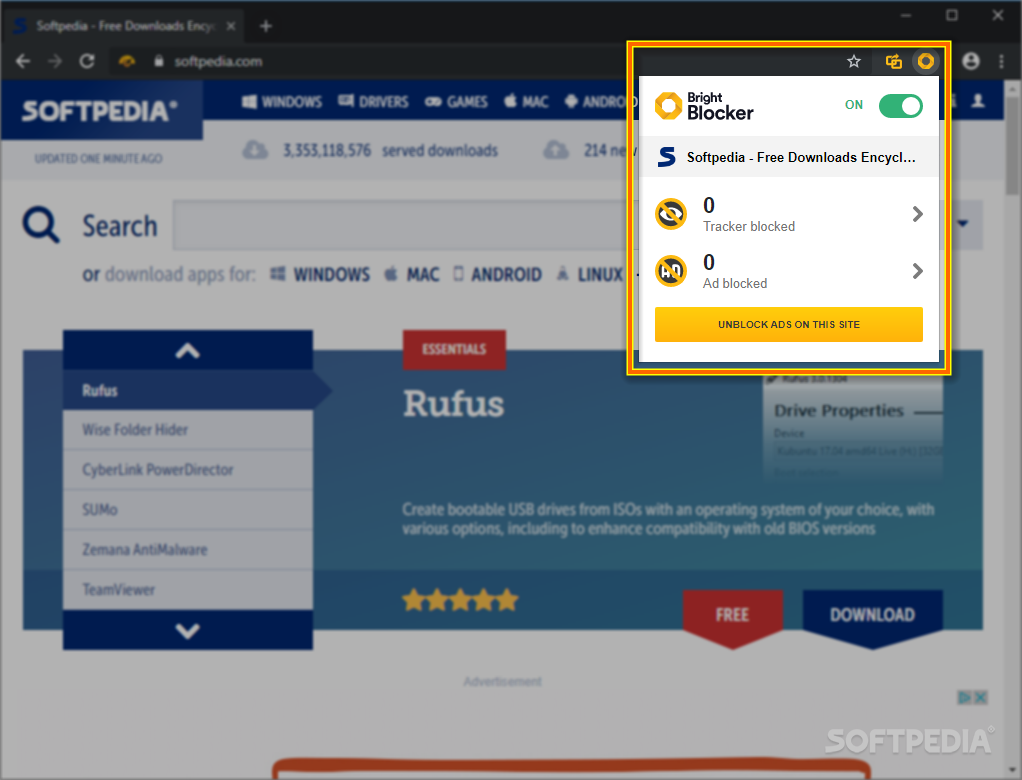Click the Rufus Drive Properties screenshot thumbnail
The image size is (1022, 780).
853,427
